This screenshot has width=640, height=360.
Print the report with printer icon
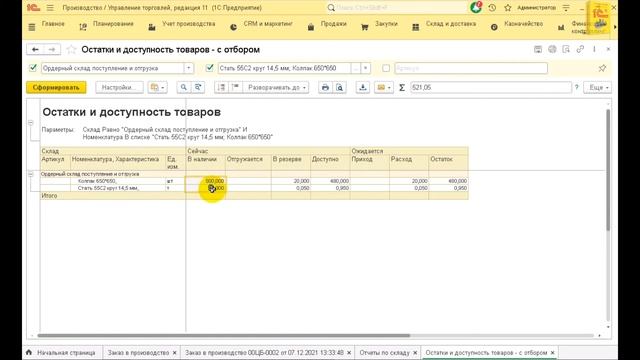coord(325,87)
